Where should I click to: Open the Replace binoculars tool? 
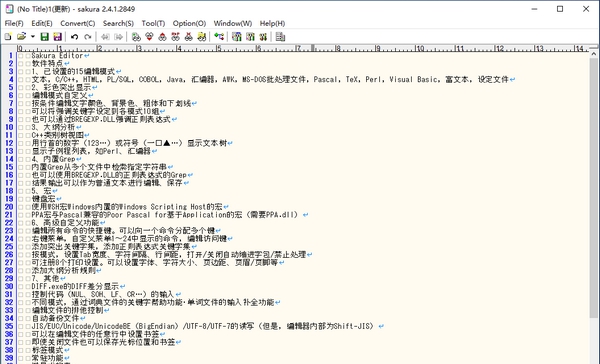176,37
